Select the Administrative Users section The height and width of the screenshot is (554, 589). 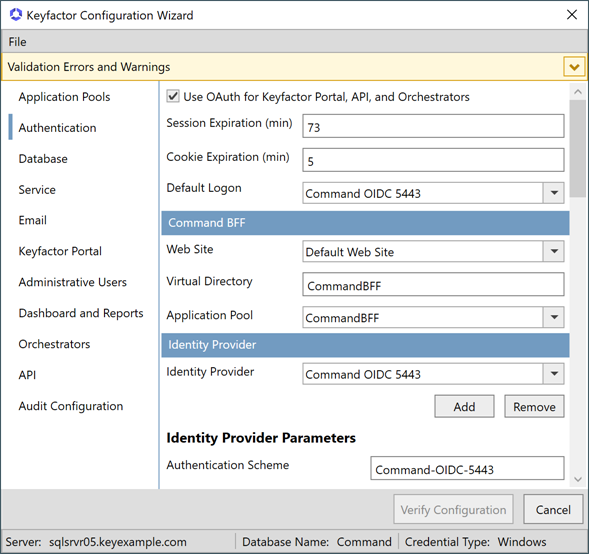click(72, 282)
